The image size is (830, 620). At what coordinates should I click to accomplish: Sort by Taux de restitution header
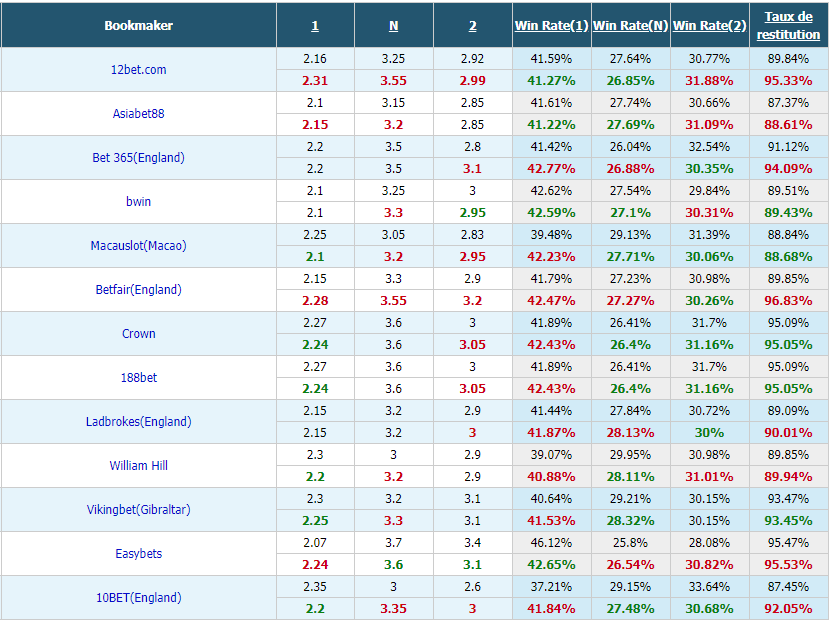(x=788, y=25)
